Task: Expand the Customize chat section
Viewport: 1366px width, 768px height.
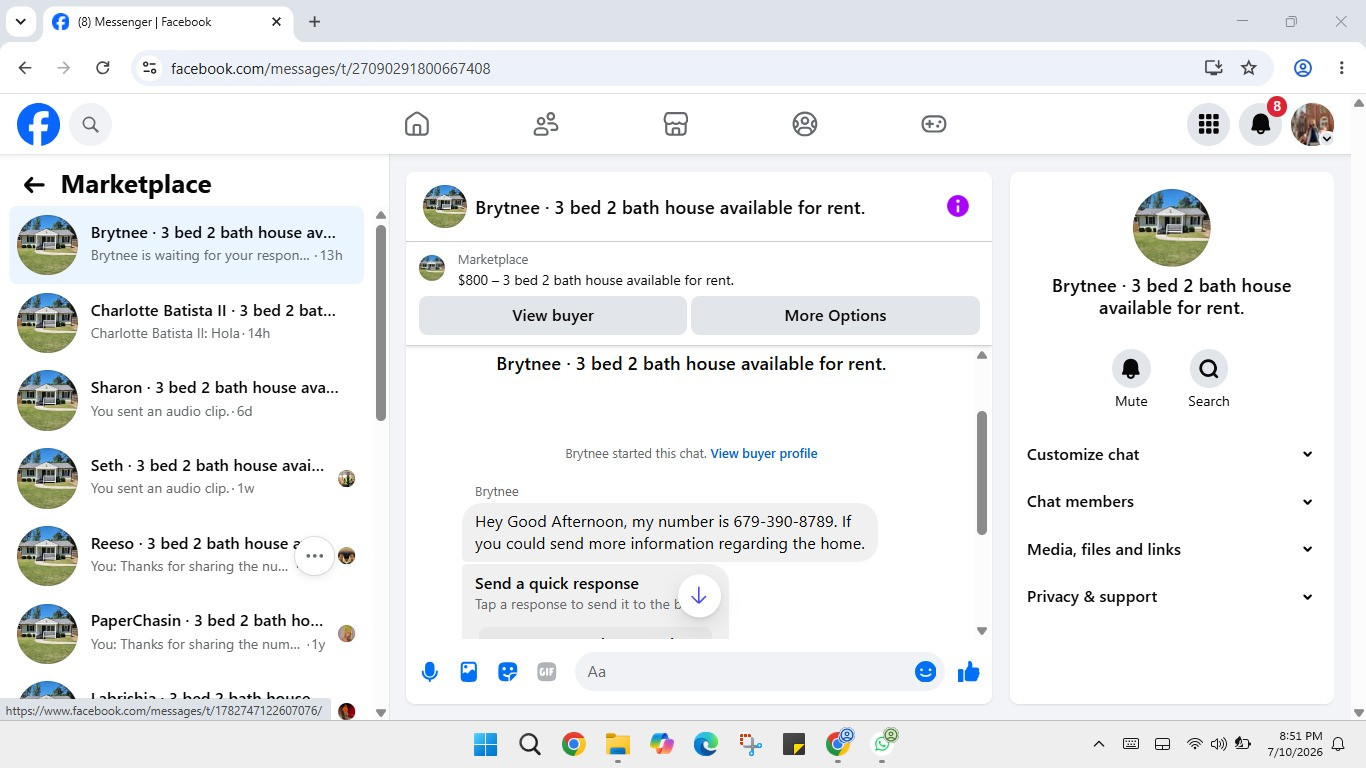Action: 1171,454
